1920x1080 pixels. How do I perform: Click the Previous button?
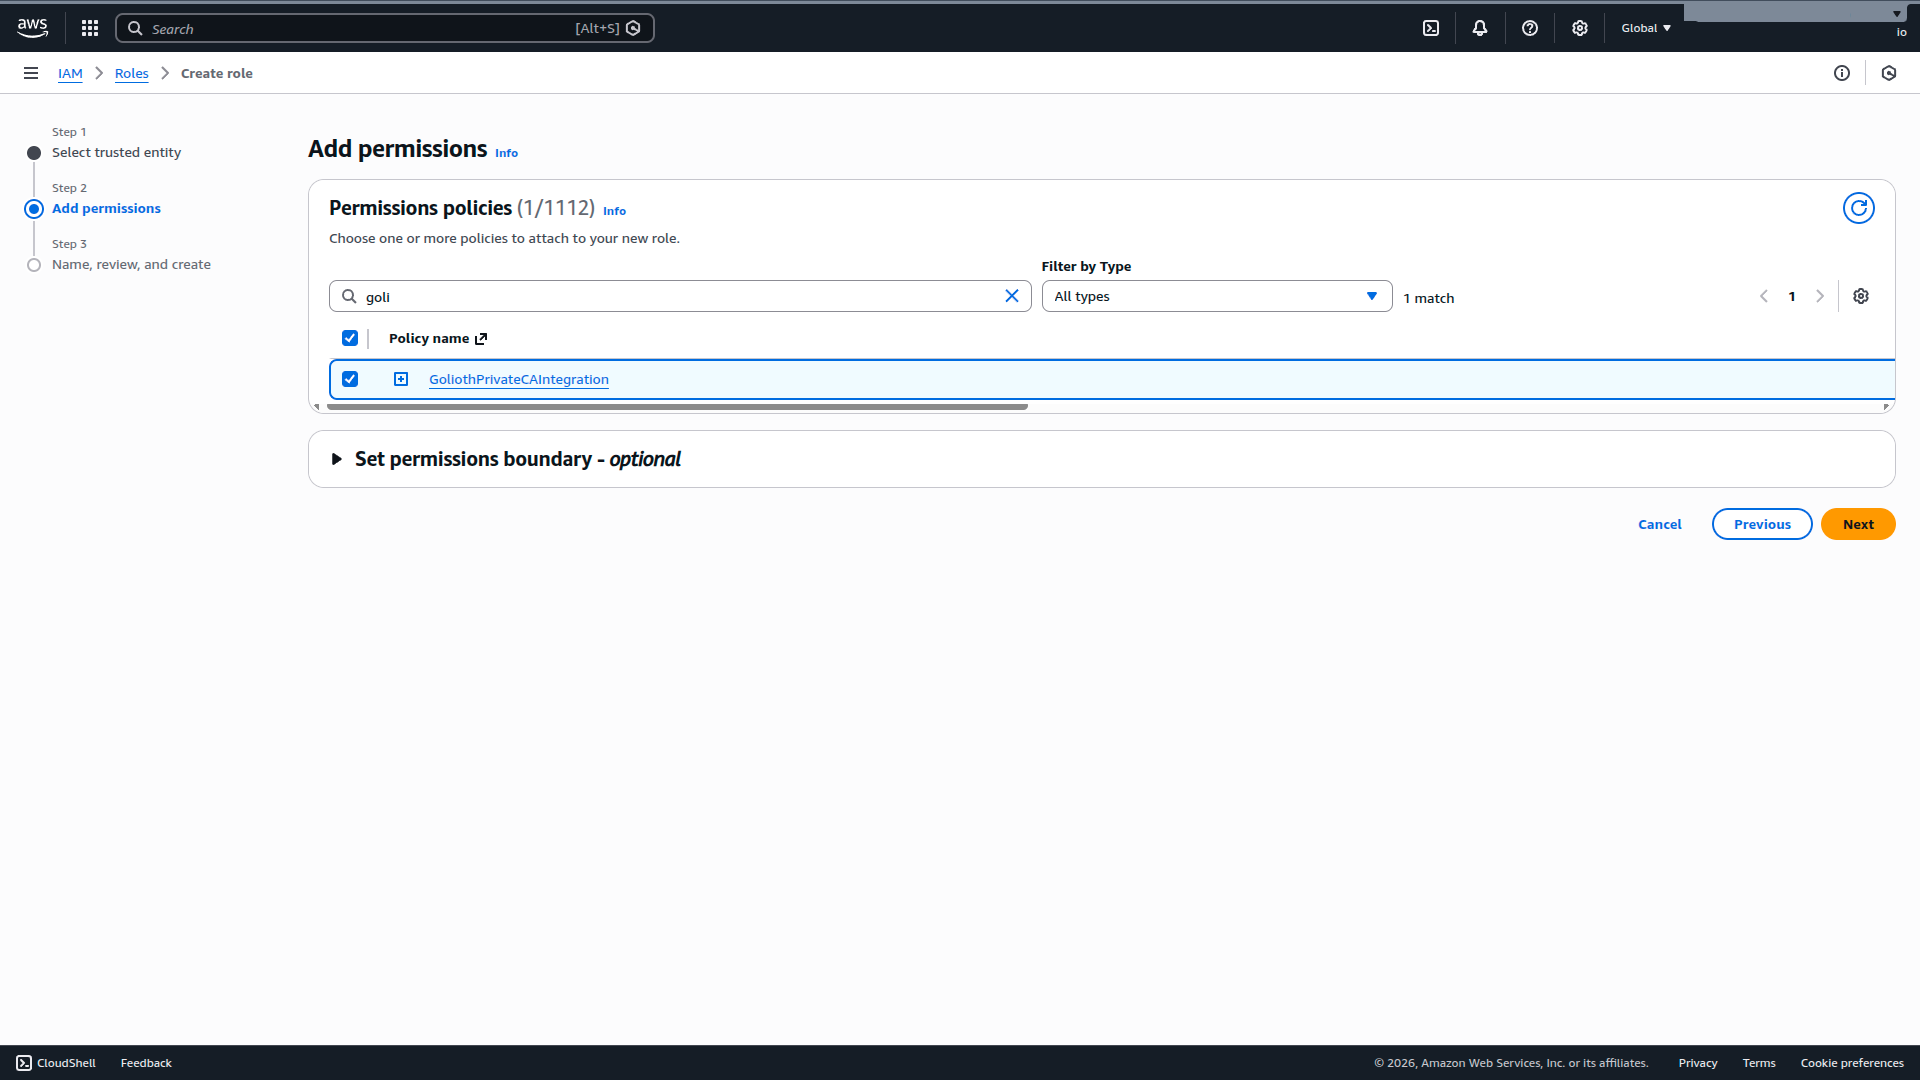pos(1761,524)
